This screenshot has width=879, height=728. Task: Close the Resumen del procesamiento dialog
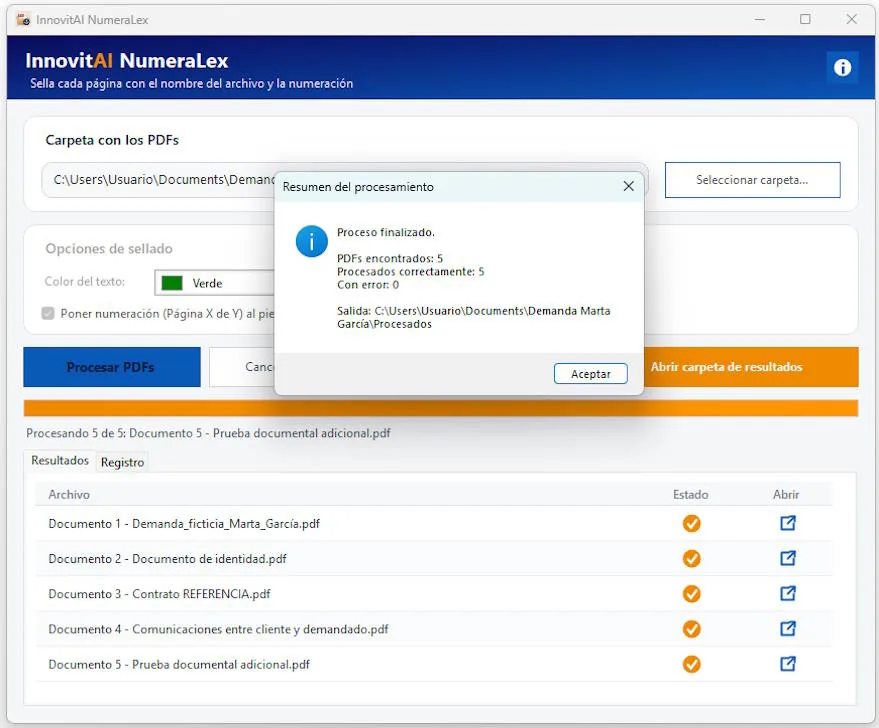(628, 186)
